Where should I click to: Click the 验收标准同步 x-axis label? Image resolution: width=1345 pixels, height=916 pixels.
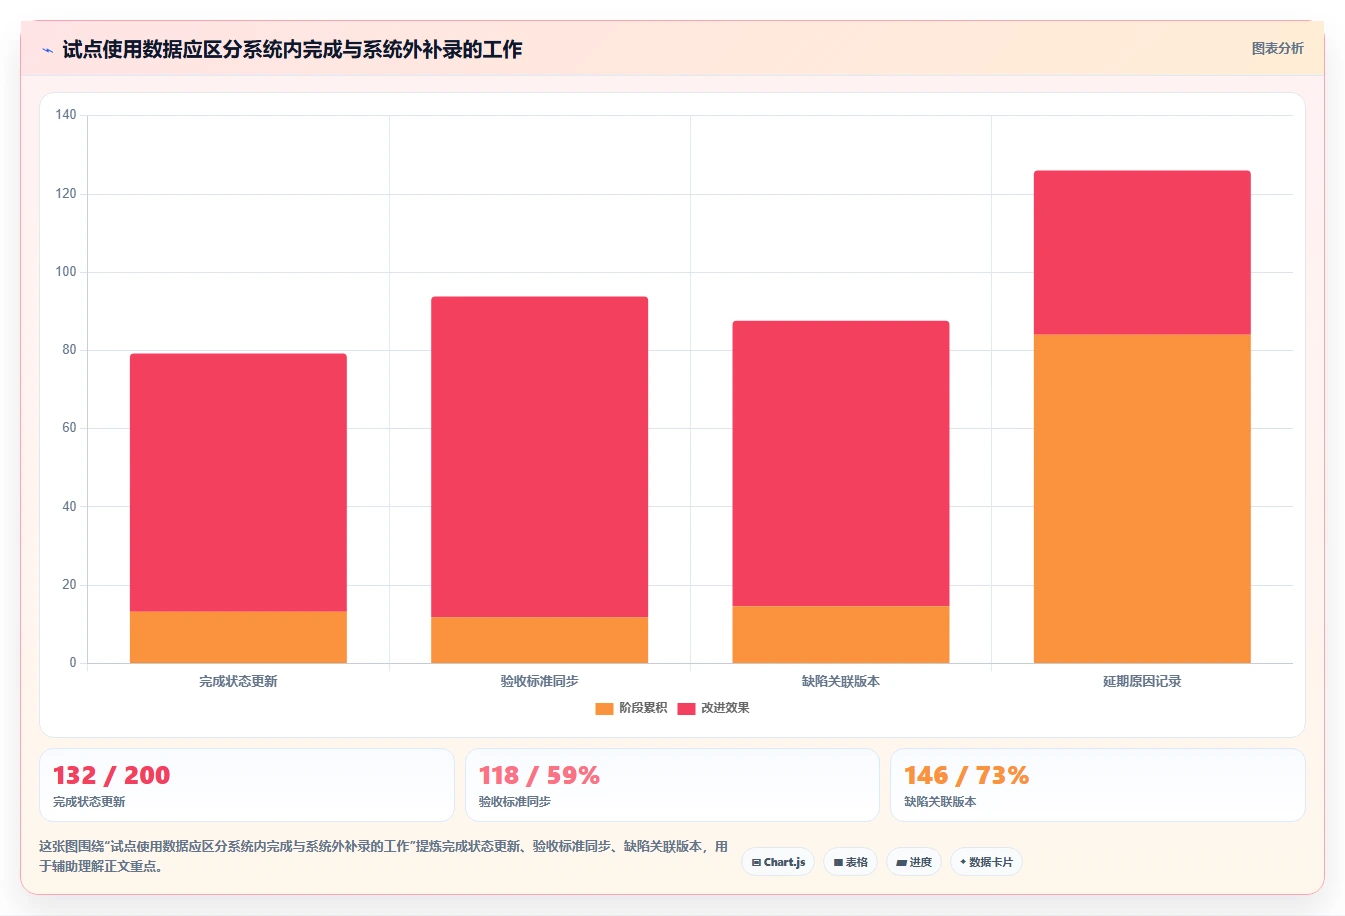click(x=539, y=681)
